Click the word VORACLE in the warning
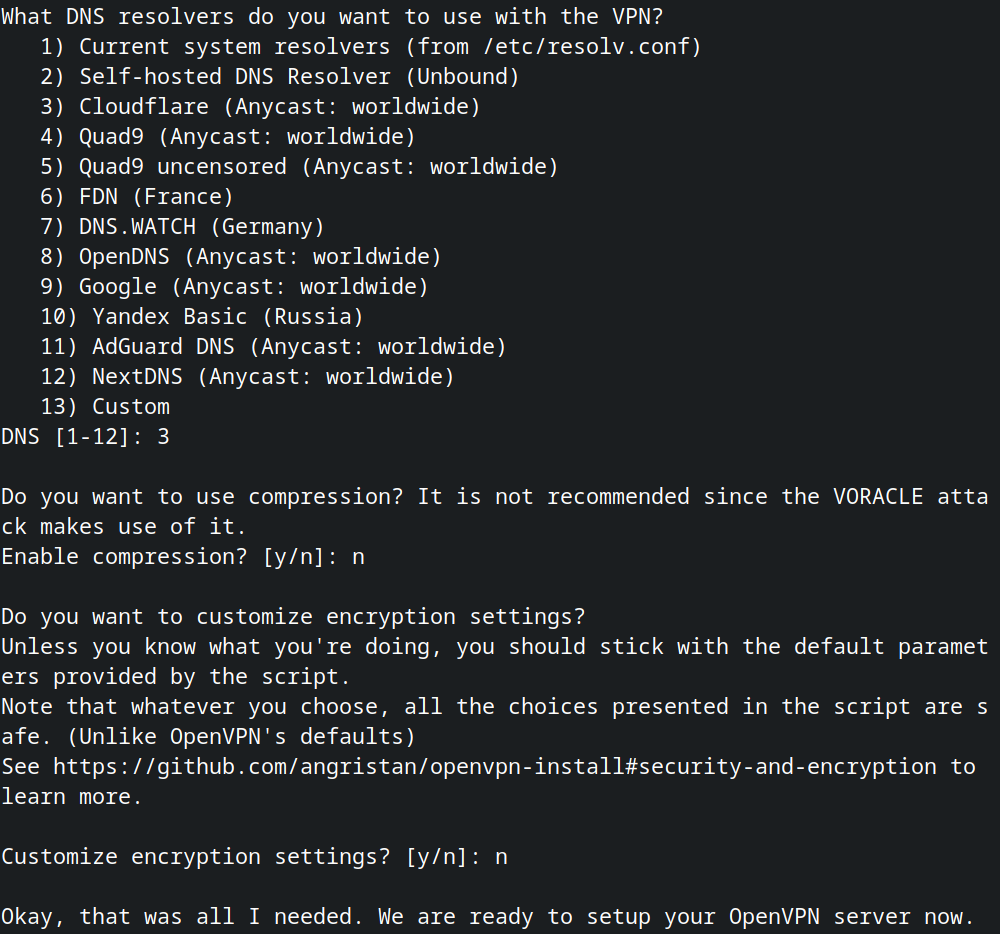This screenshot has width=1000, height=934. [x=878, y=497]
